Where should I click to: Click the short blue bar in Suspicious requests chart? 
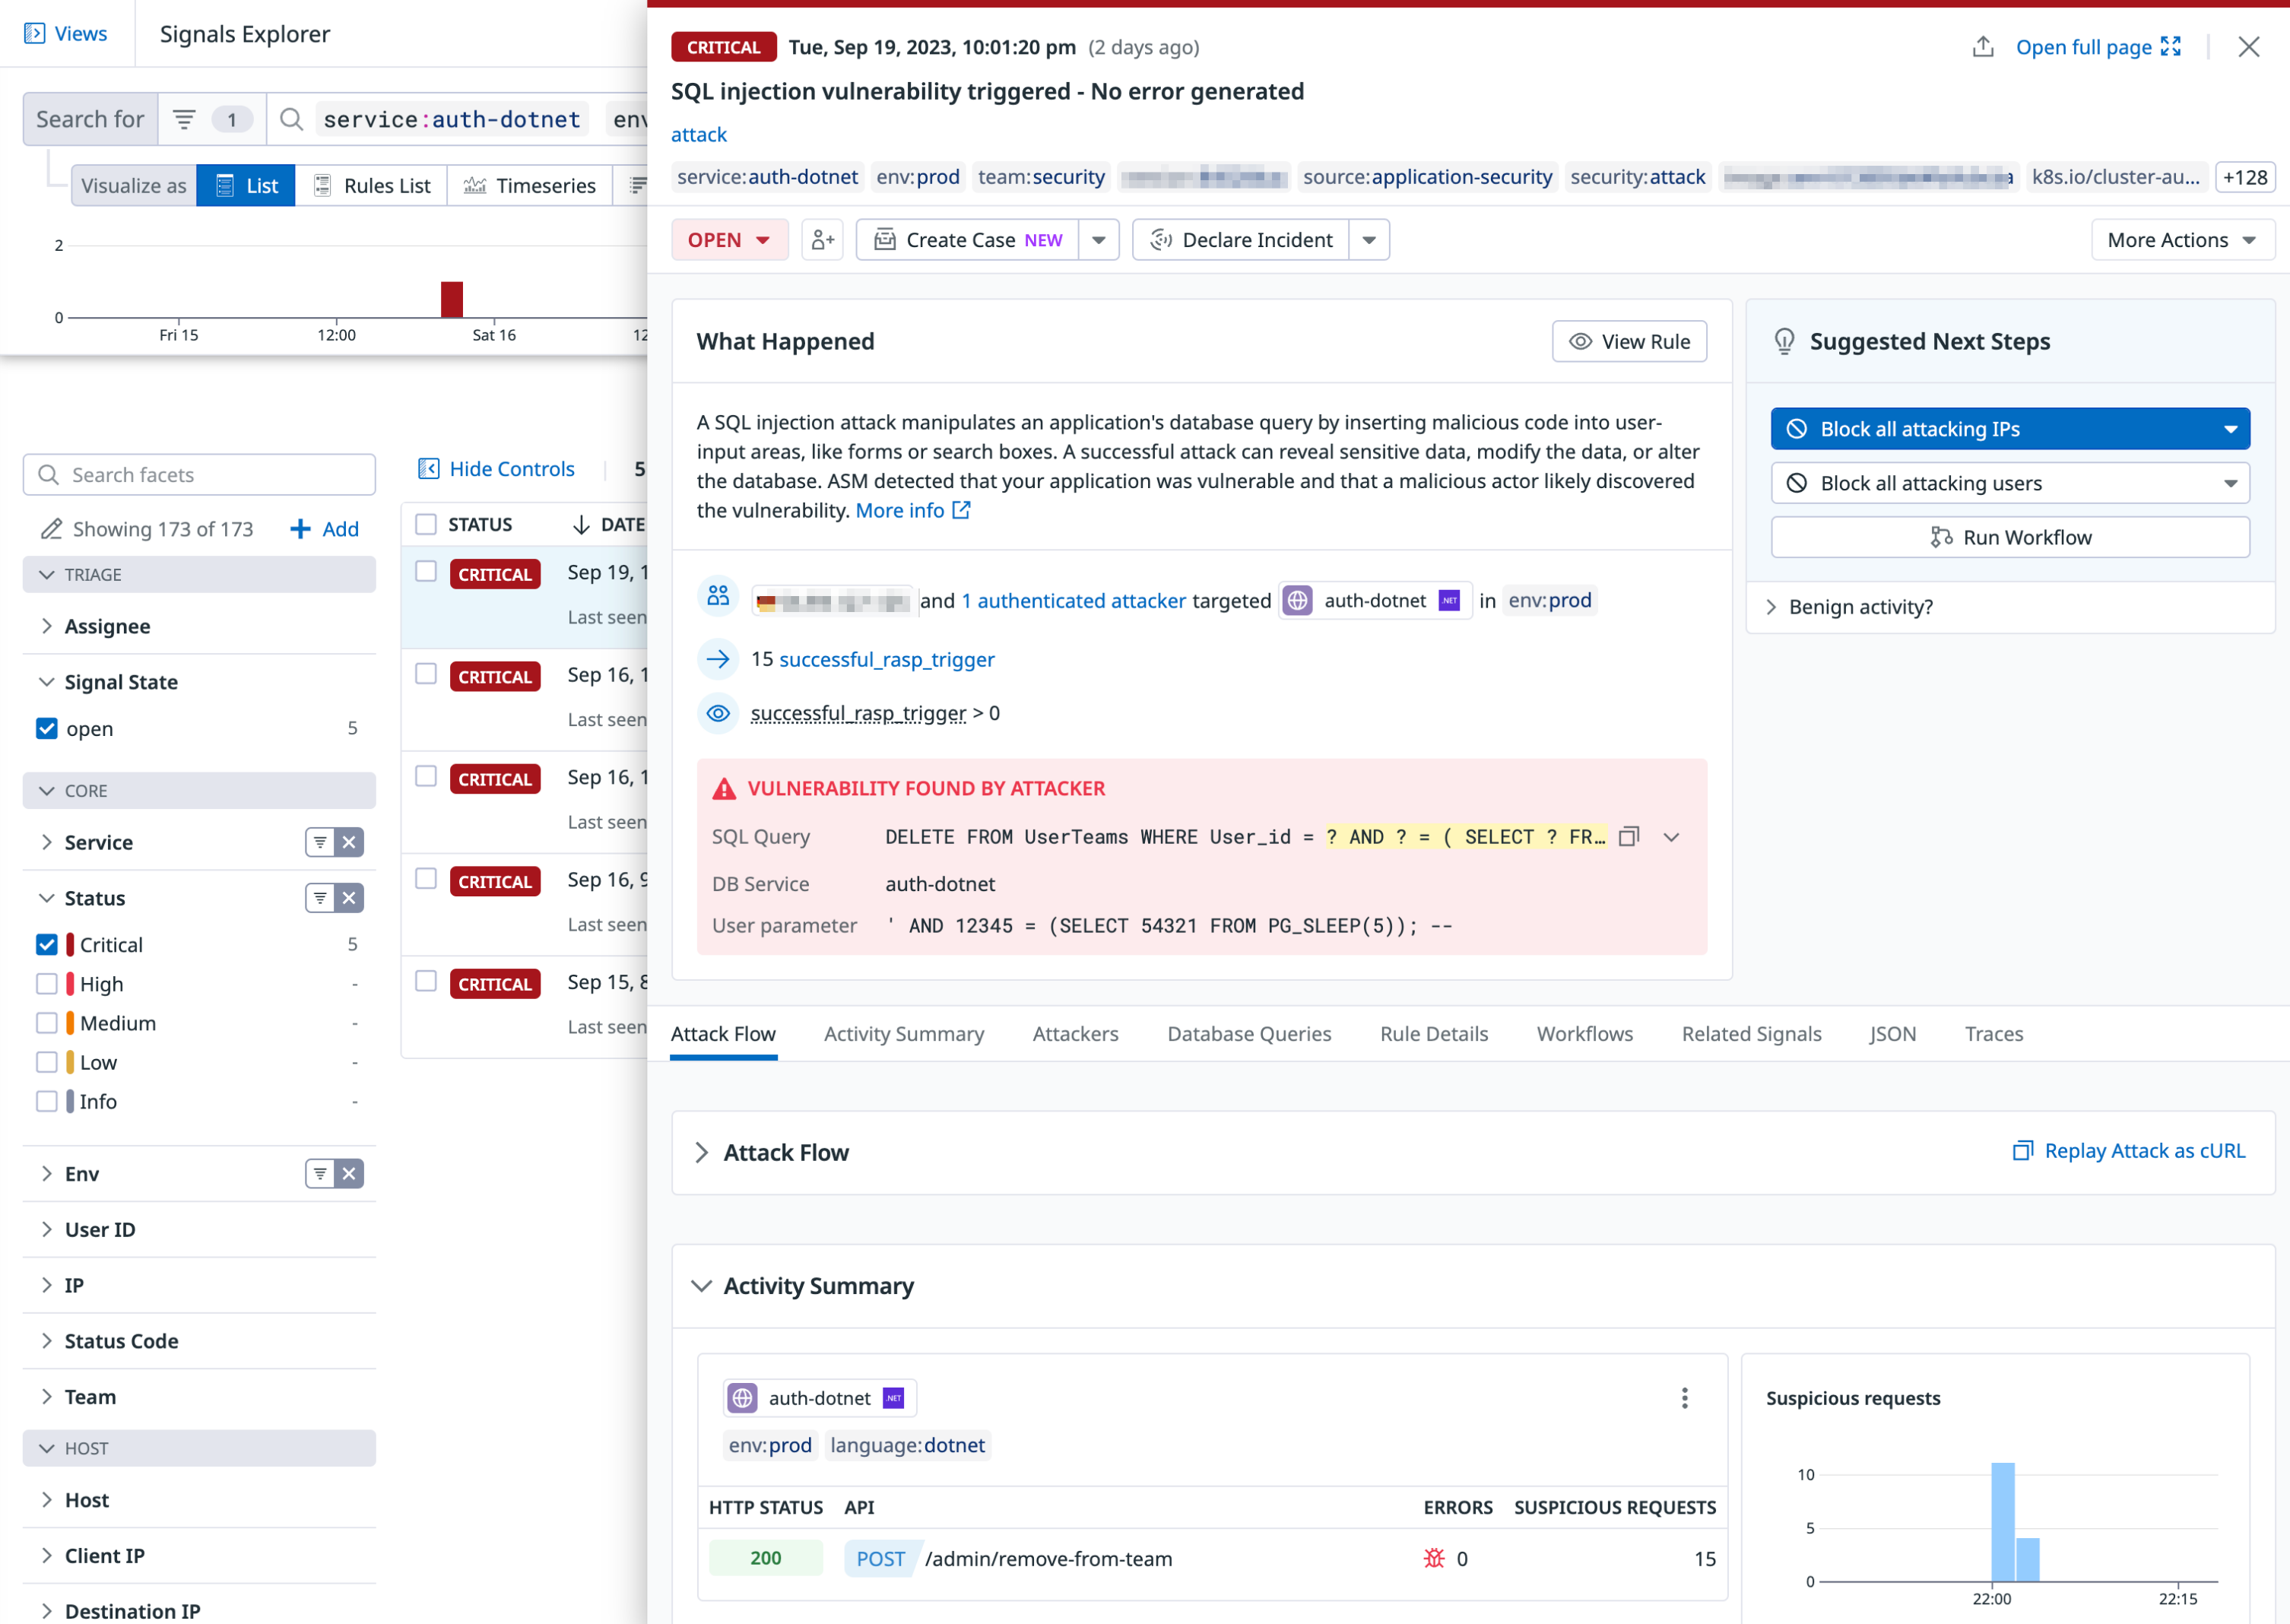point(2027,1560)
